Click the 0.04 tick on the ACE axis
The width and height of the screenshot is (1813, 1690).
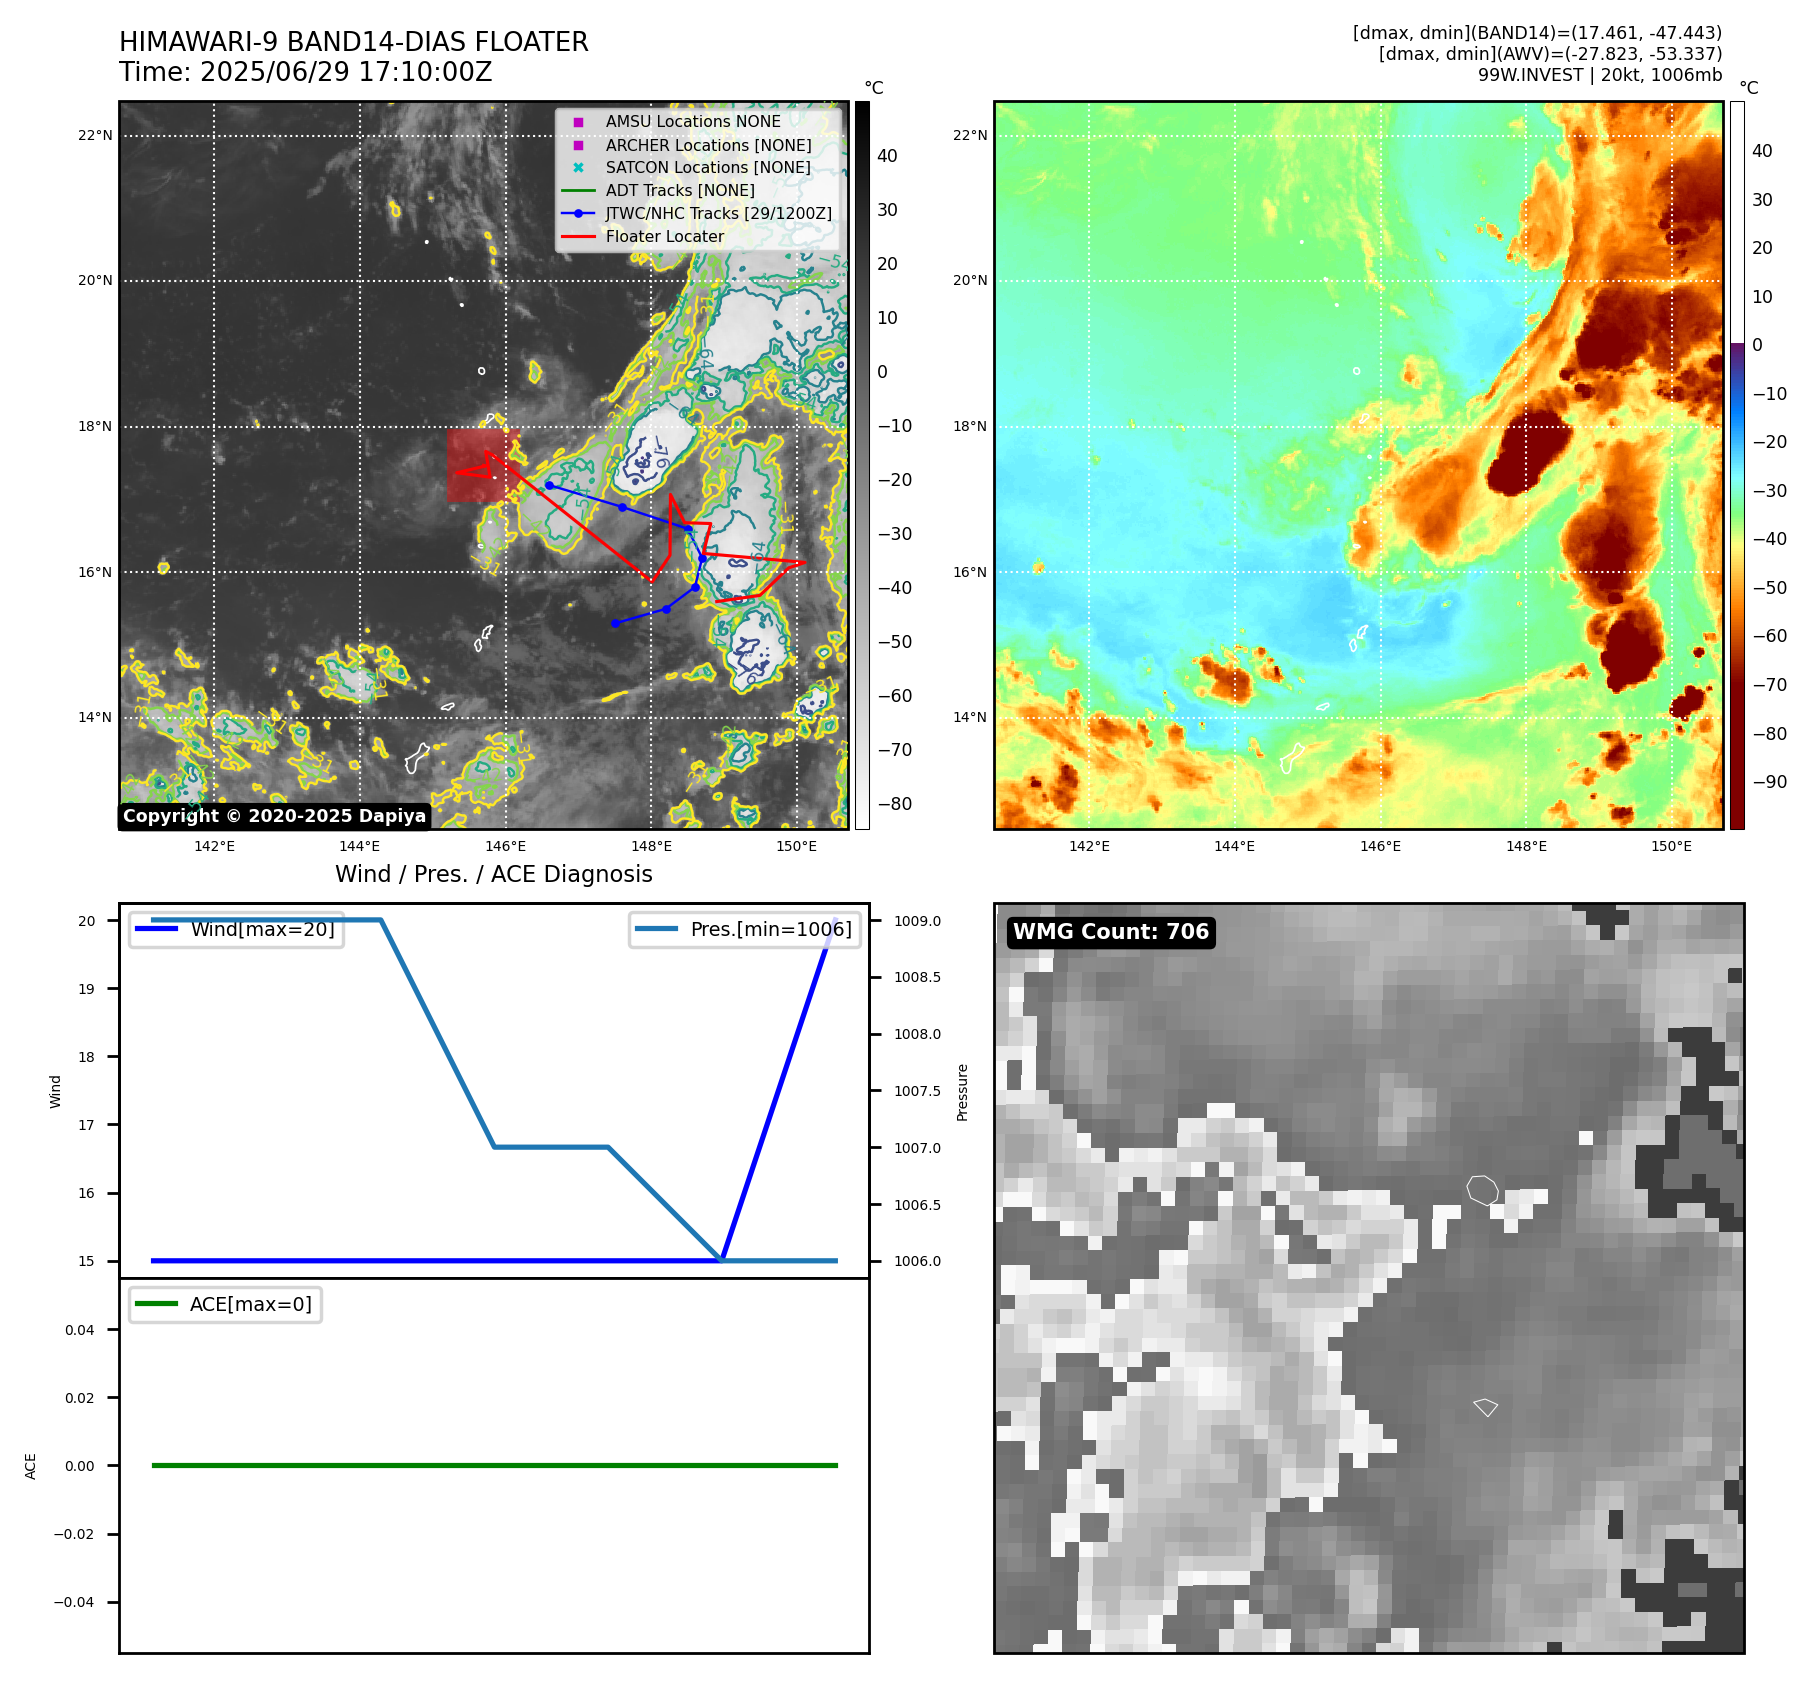pos(80,1330)
